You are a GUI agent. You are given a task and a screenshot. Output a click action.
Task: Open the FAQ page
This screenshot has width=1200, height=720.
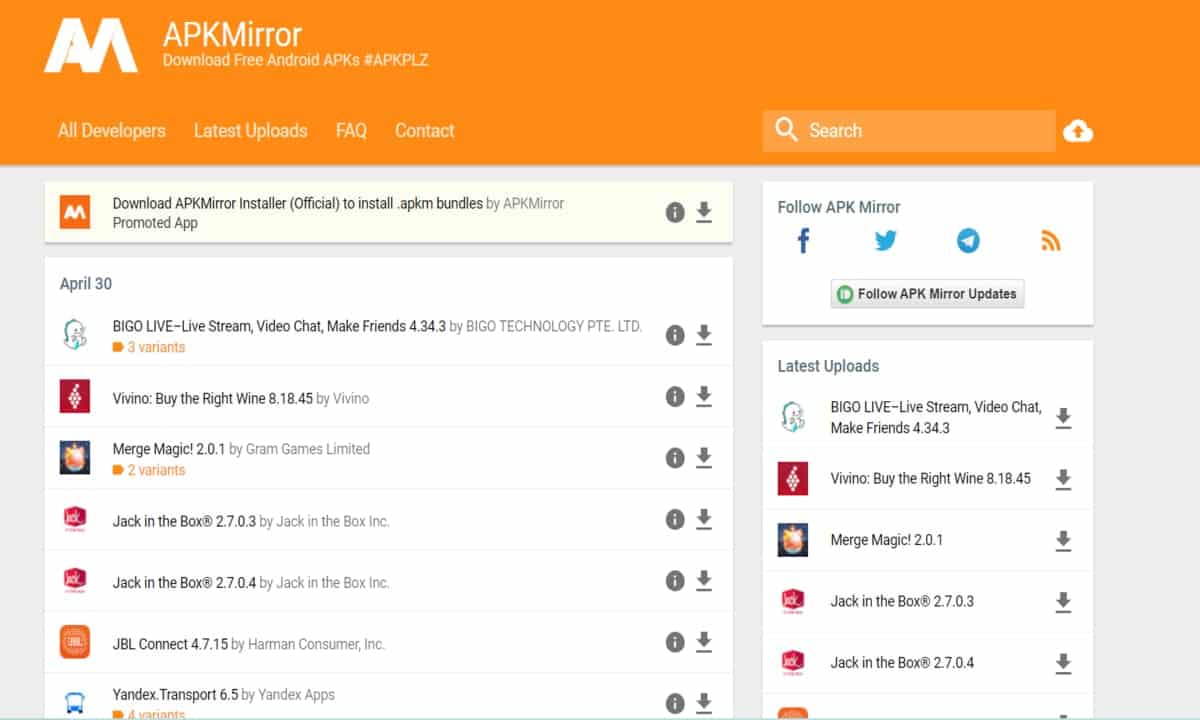pos(351,131)
